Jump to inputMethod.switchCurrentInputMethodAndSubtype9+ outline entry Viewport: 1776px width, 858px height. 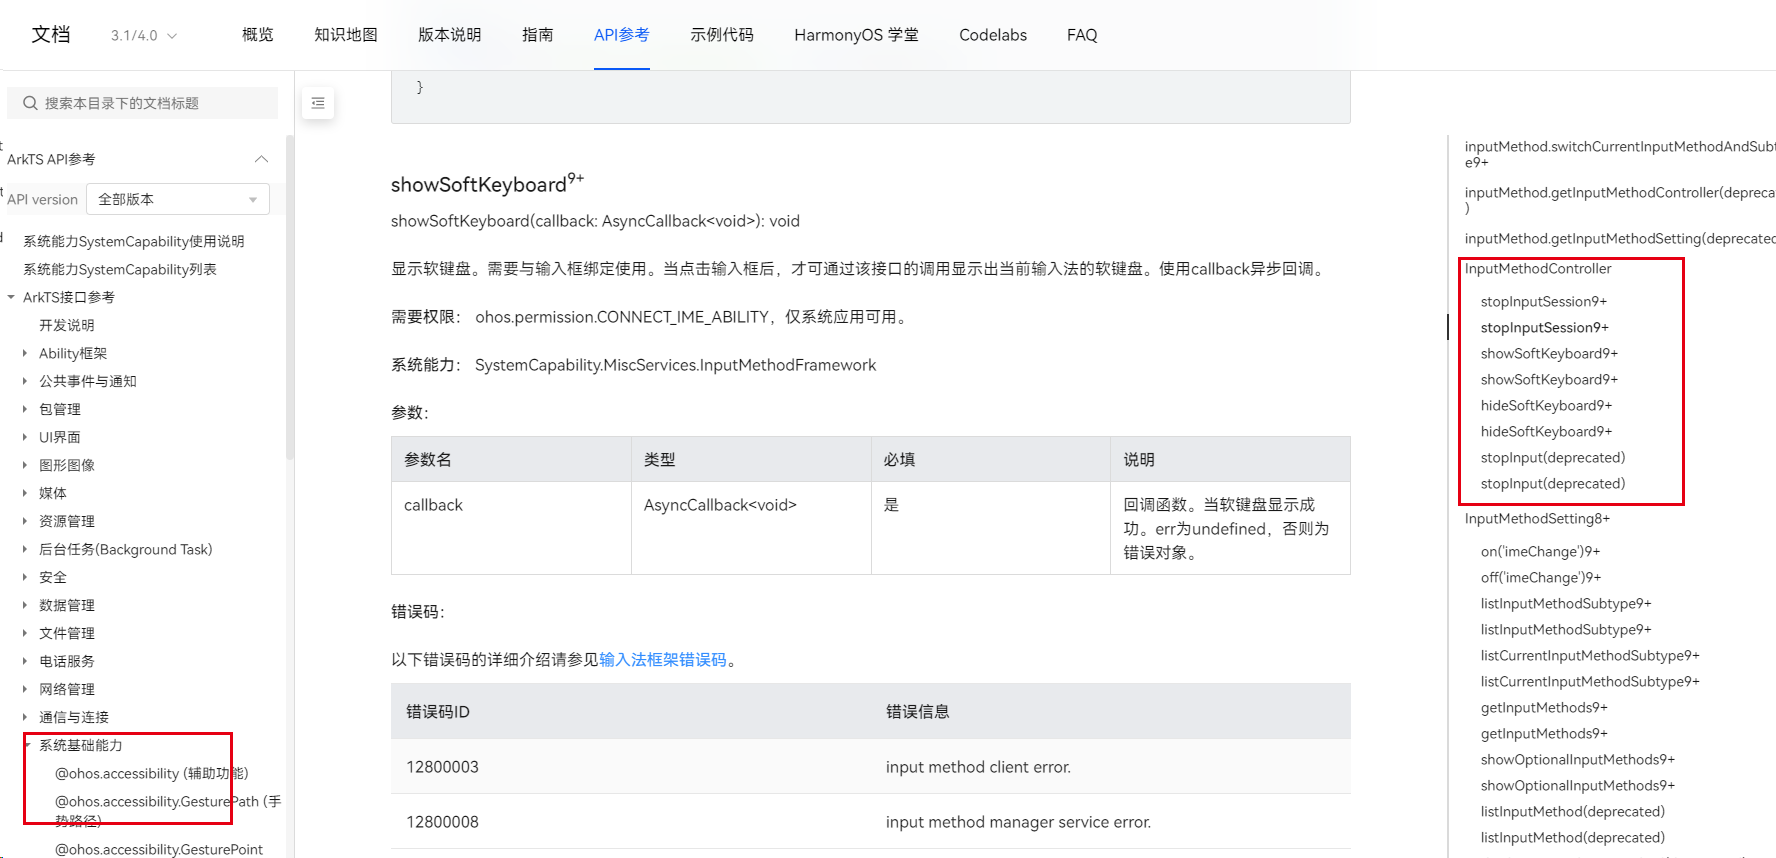(1620, 154)
